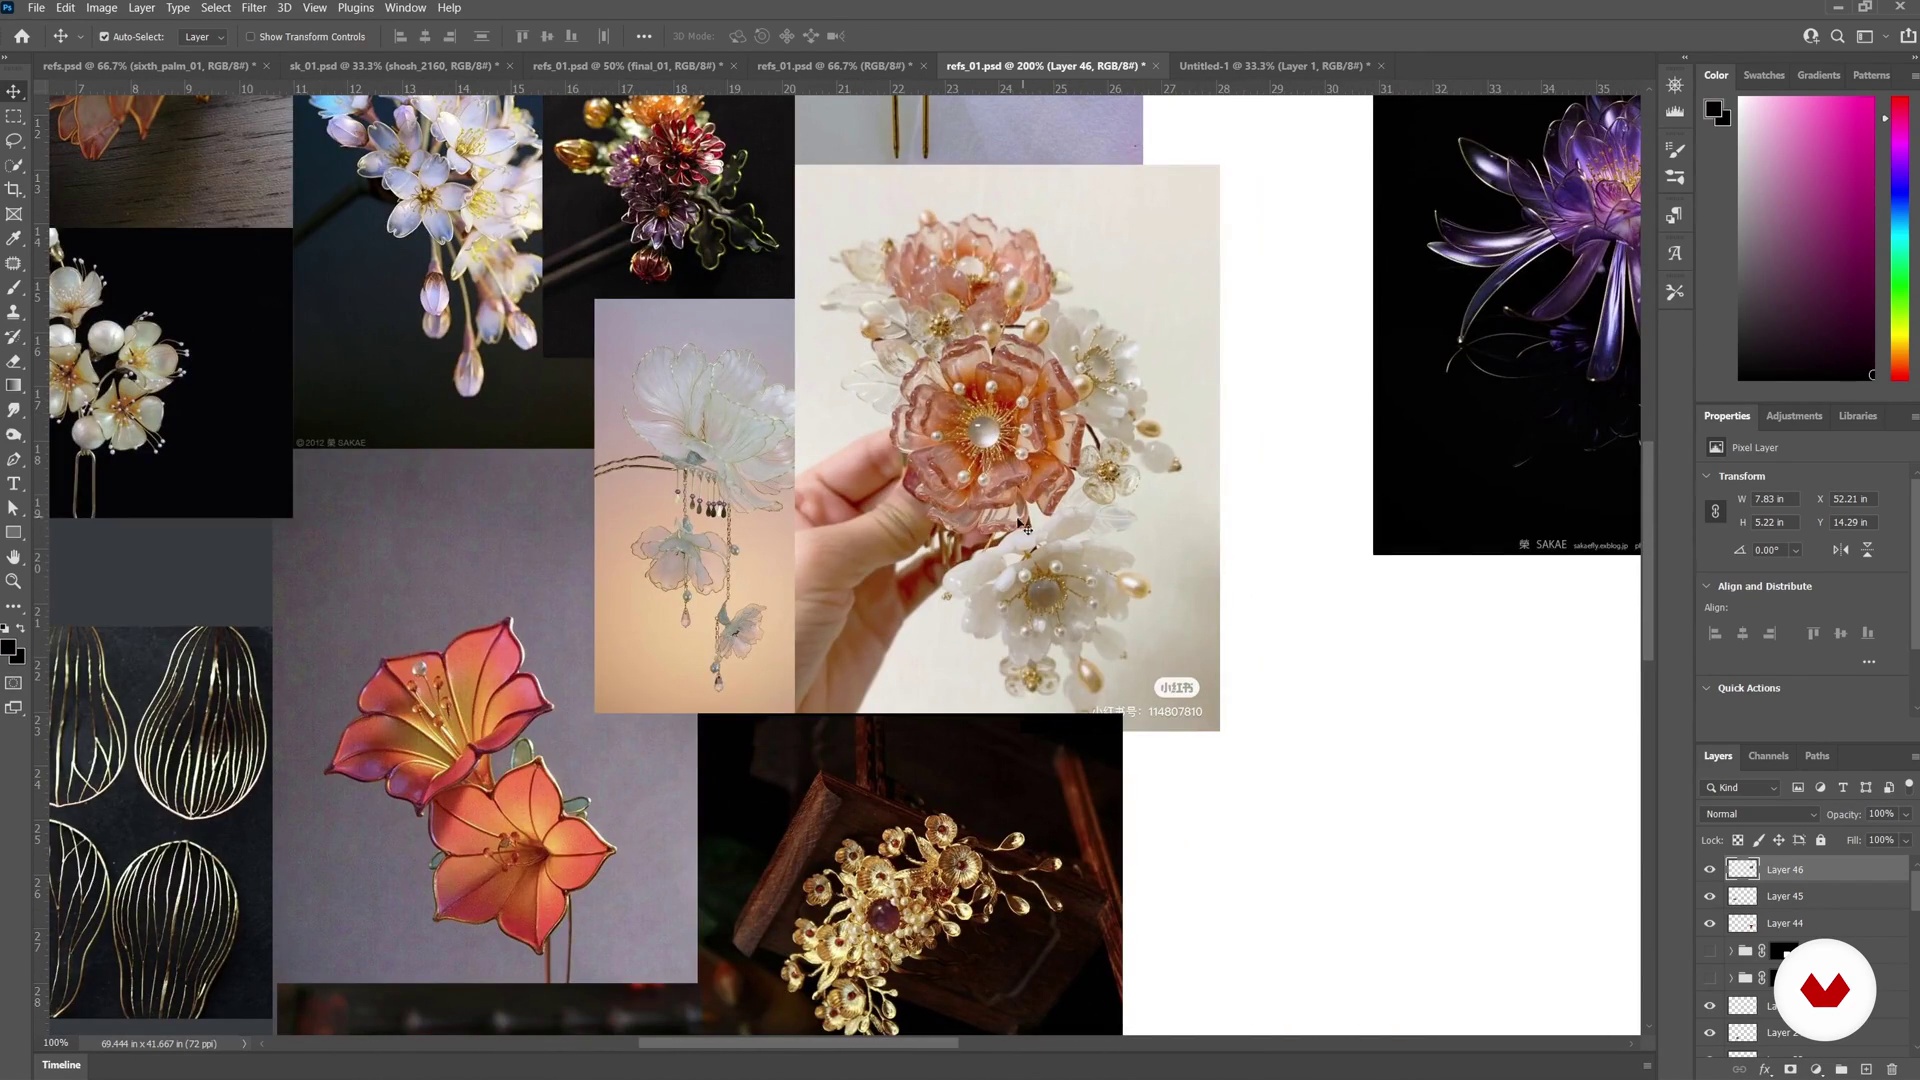Hide Layer 45 with its eye icon

point(1710,897)
